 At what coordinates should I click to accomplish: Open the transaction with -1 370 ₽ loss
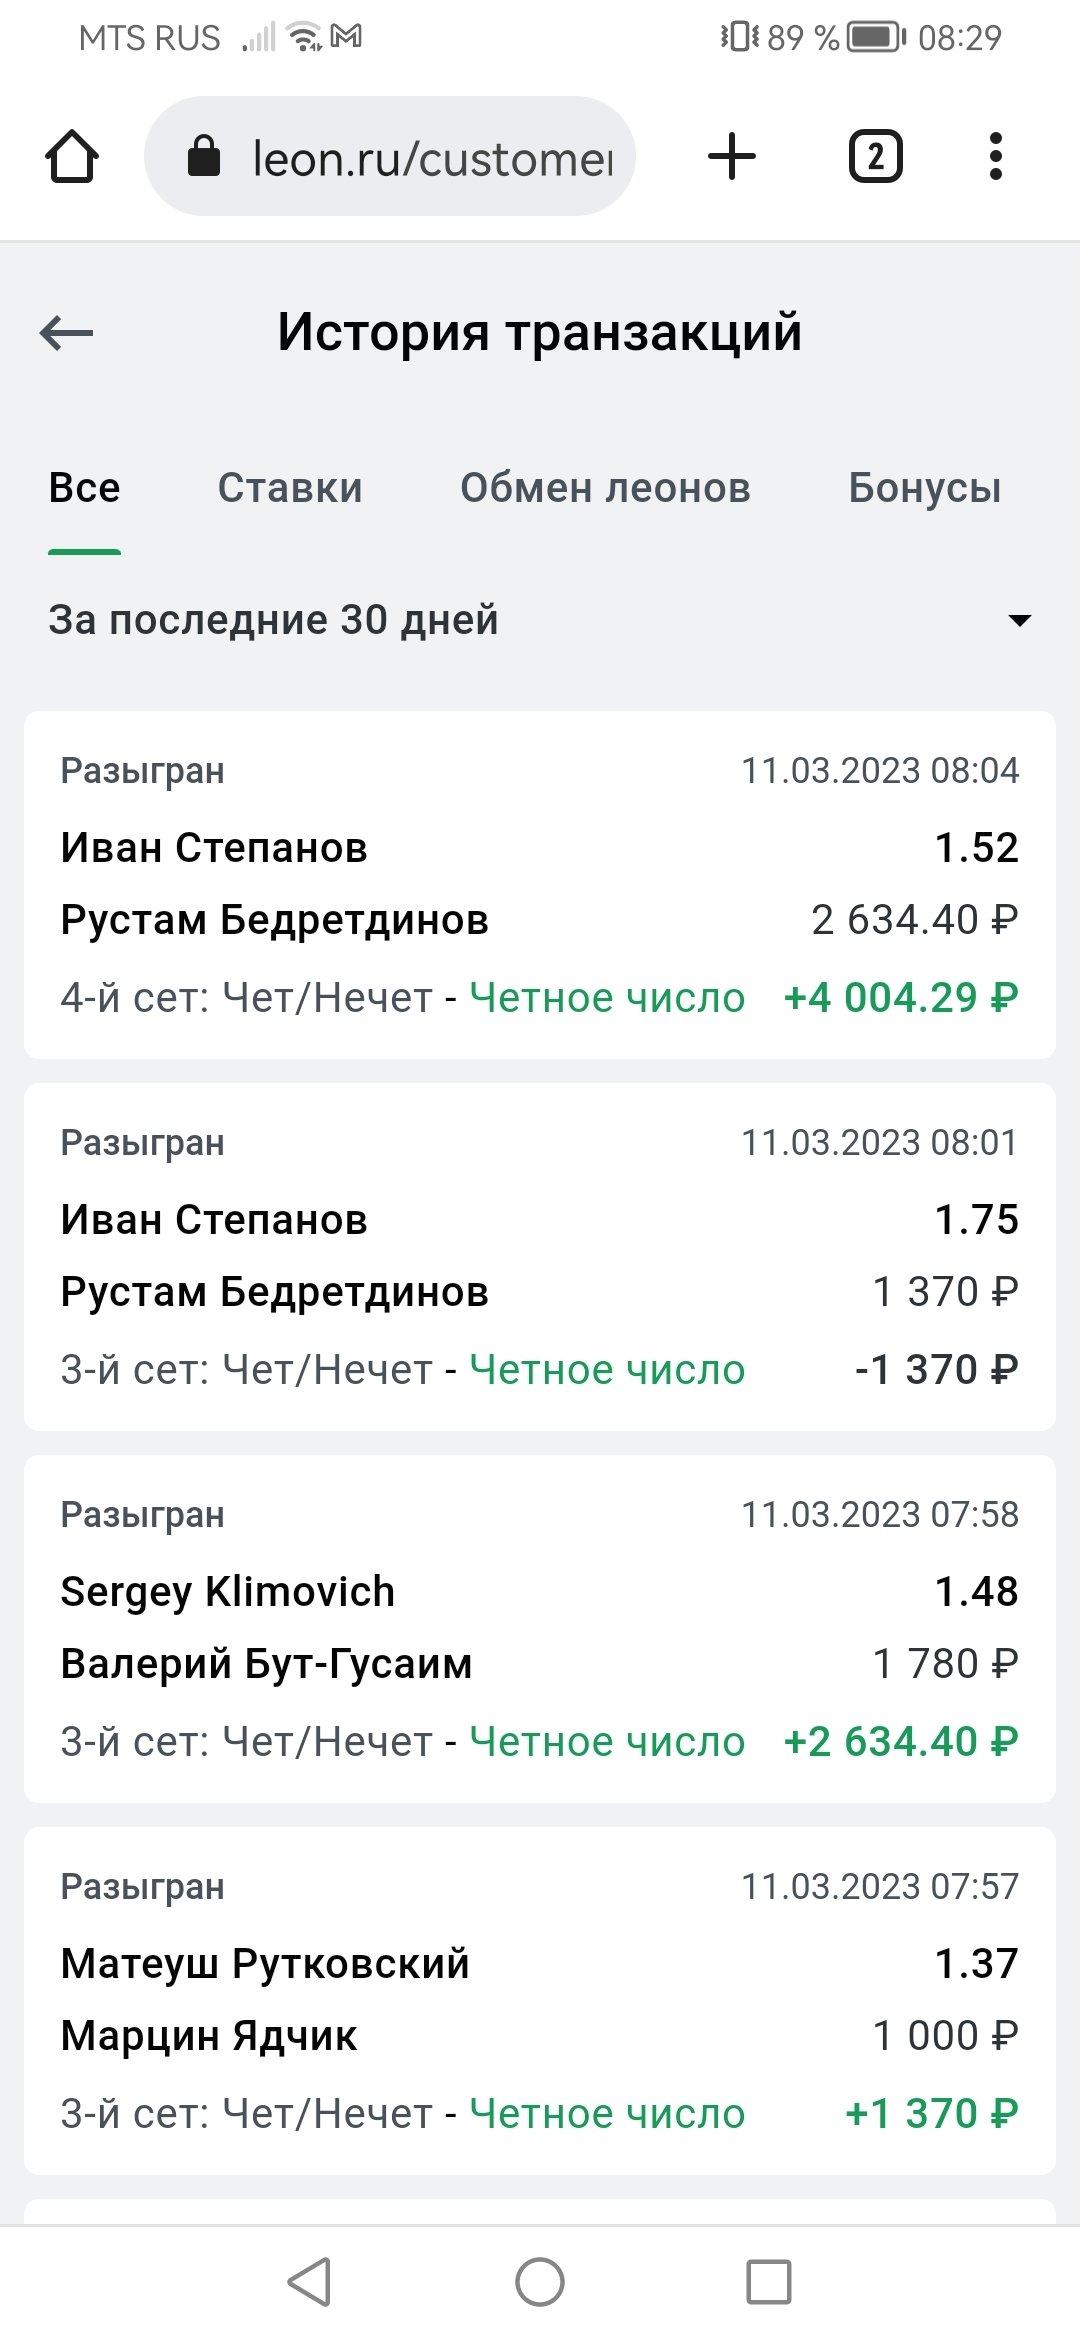(x=540, y=1256)
